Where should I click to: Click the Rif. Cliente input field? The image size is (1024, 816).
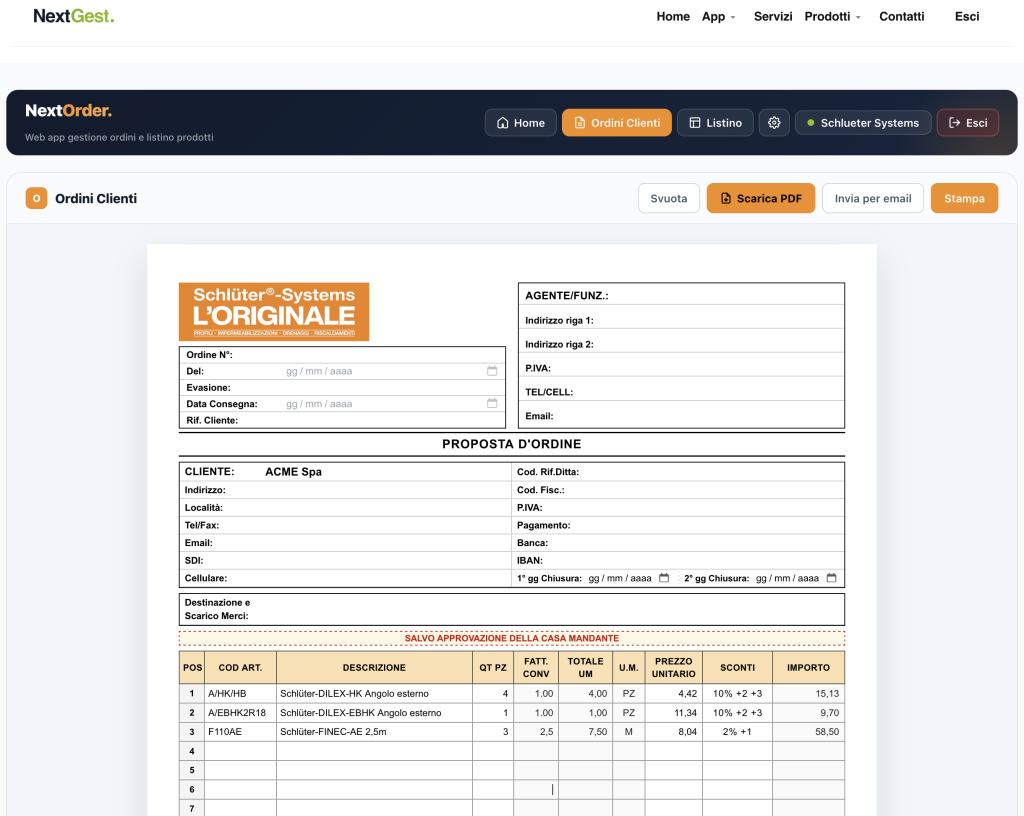[392, 420]
